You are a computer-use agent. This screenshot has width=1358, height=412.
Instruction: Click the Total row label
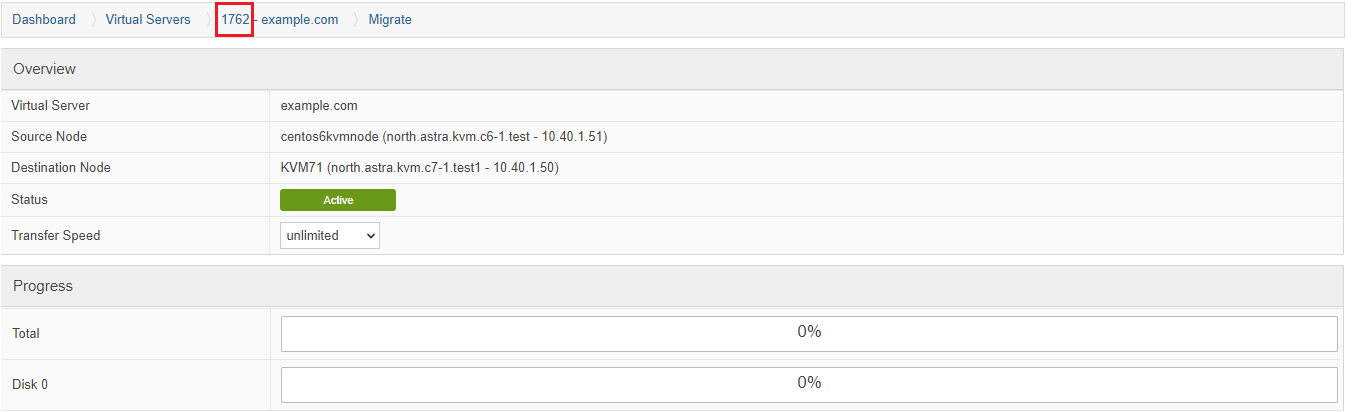click(x=26, y=333)
